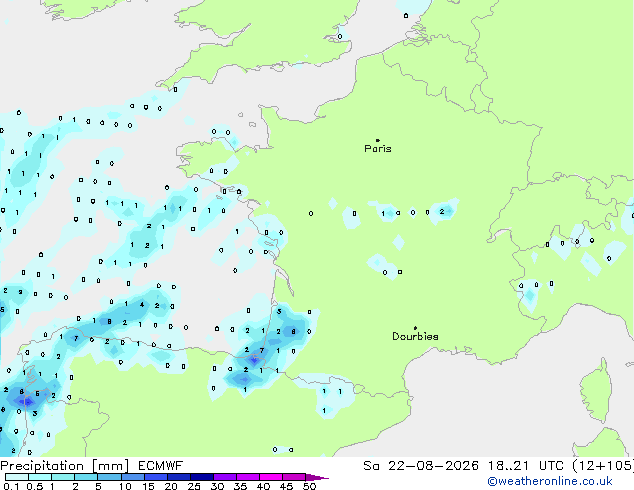Click the legend label 35
Viewport: 634px width, 490px height.
pos(240,486)
